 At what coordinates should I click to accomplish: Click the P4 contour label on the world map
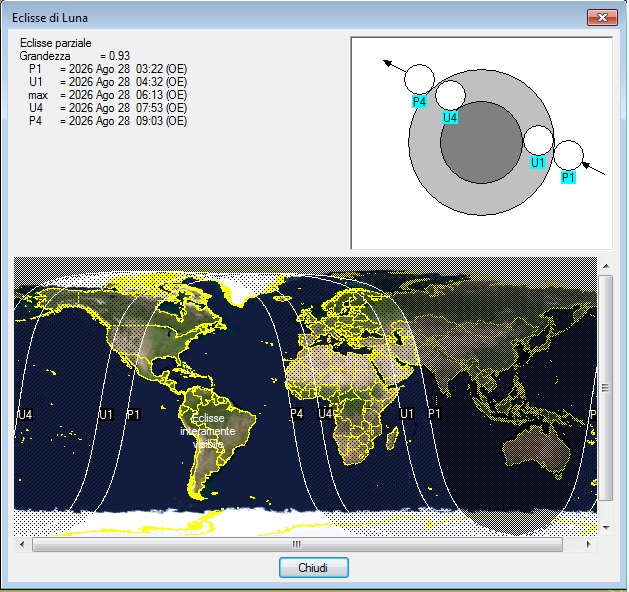(x=297, y=413)
